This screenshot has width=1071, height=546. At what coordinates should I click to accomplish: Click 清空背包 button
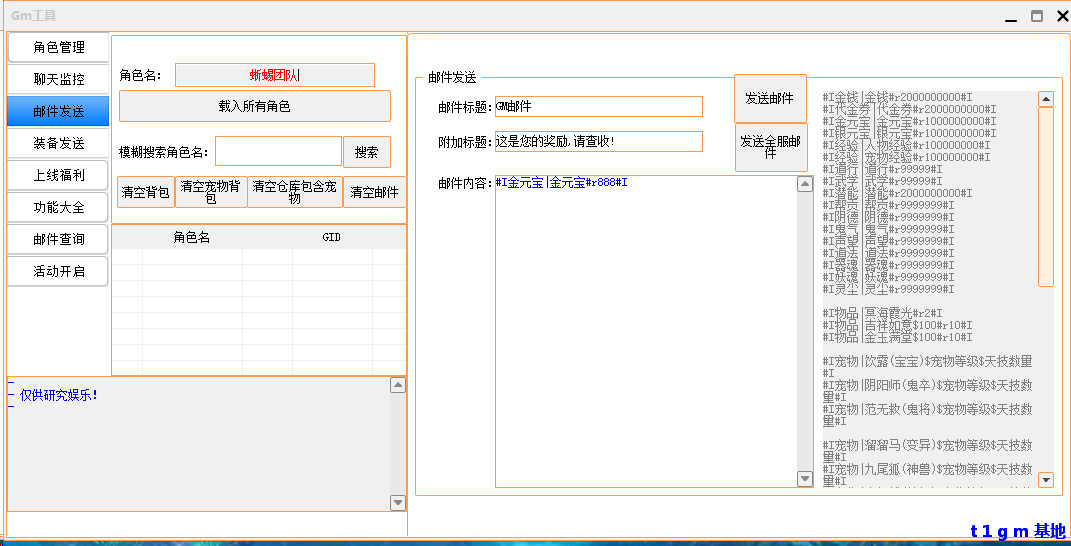click(145, 192)
